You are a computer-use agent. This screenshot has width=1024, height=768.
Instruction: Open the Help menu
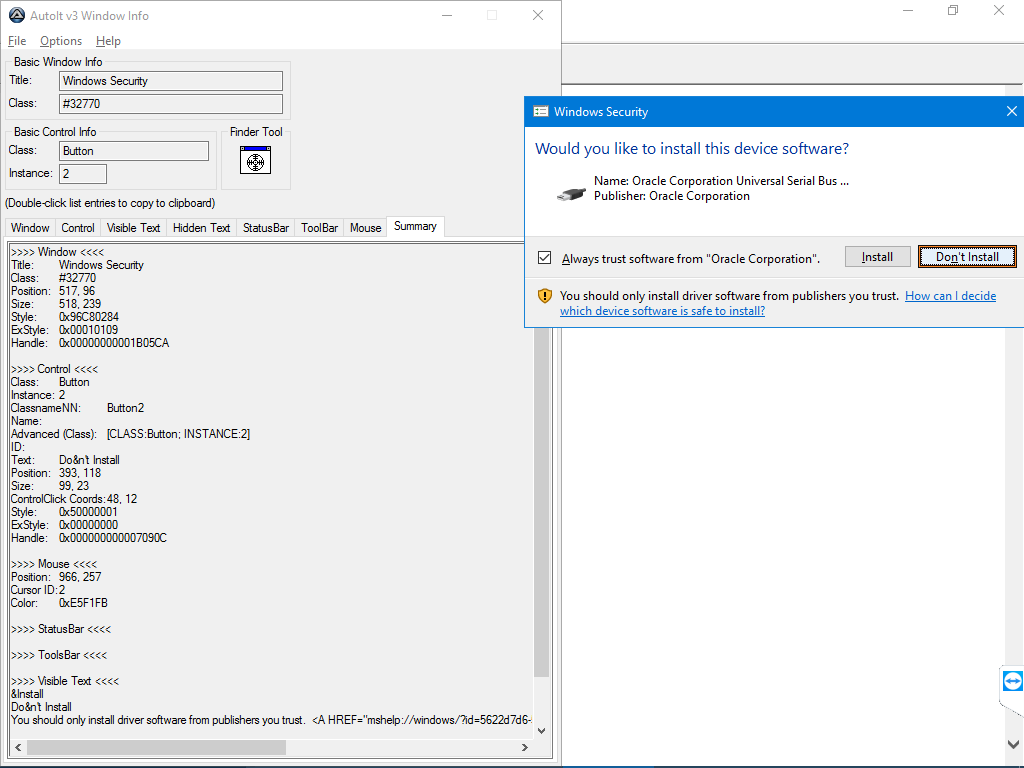click(x=108, y=40)
